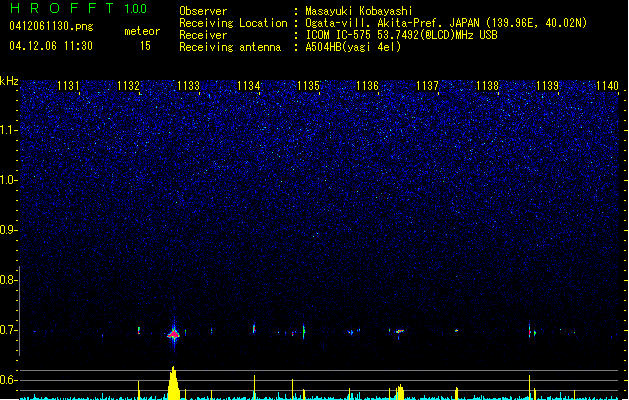
Task: Click the 0.7 kHz frequency axis label
Action: pyautogui.click(x=9, y=330)
